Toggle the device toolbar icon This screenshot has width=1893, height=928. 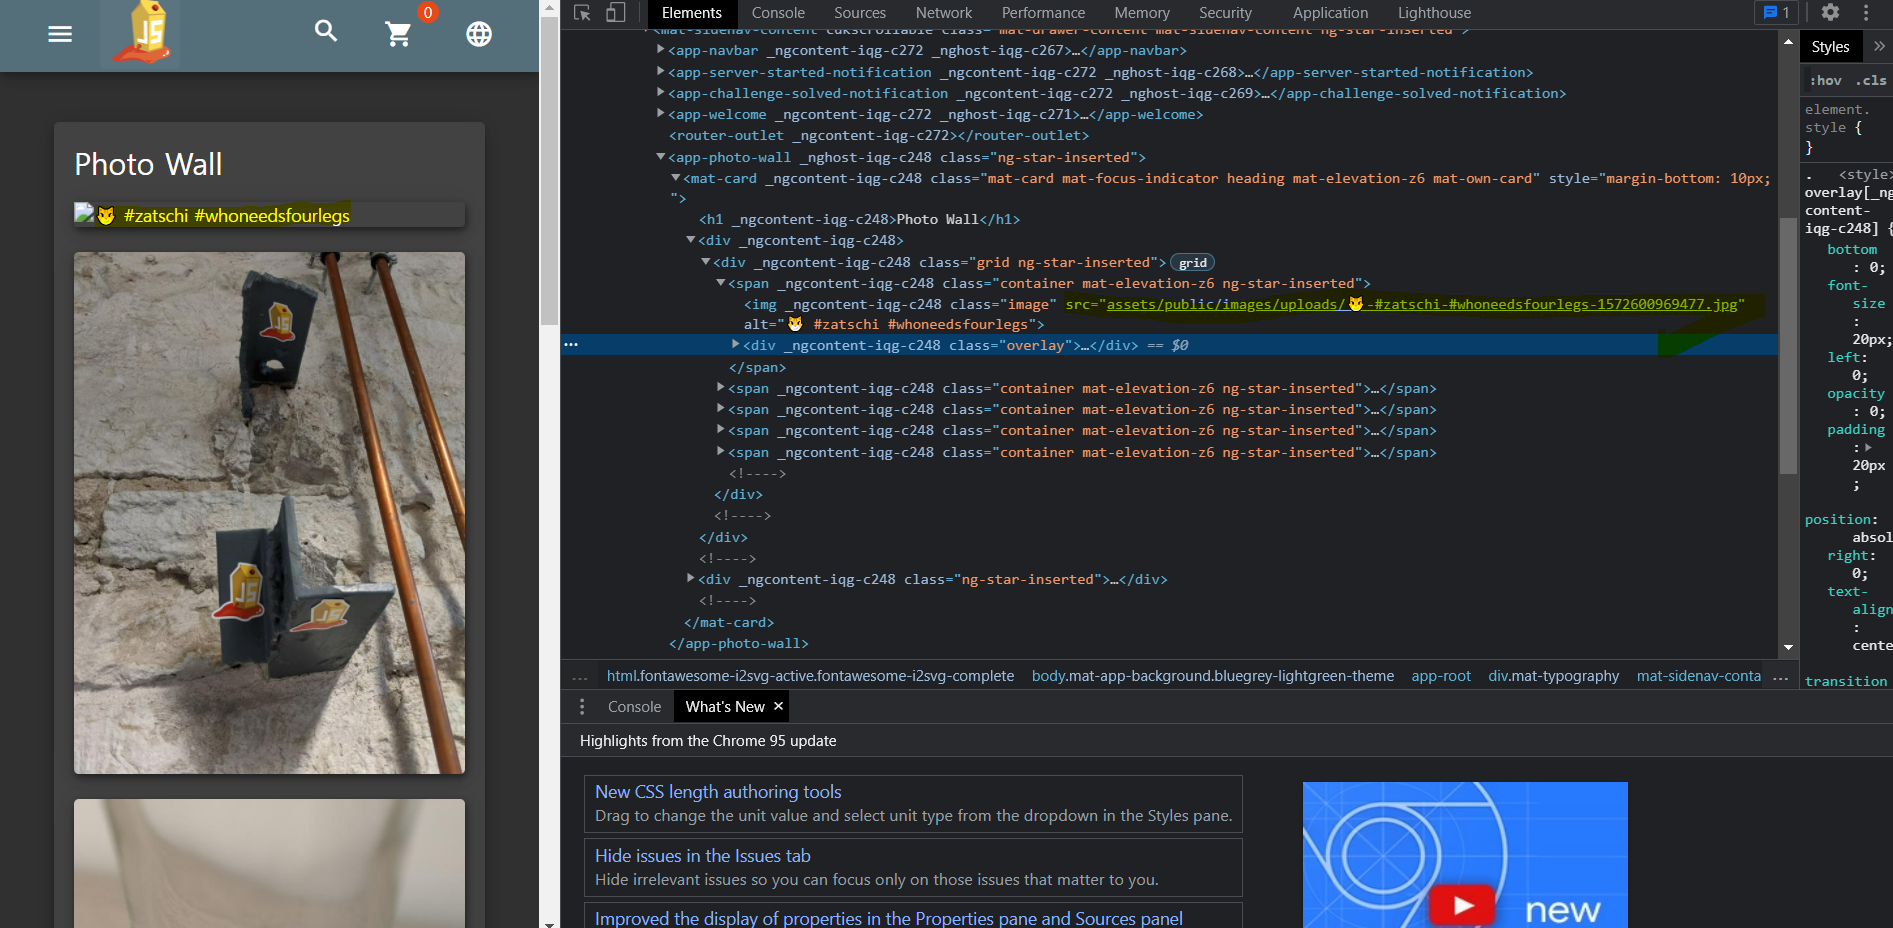click(616, 13)
